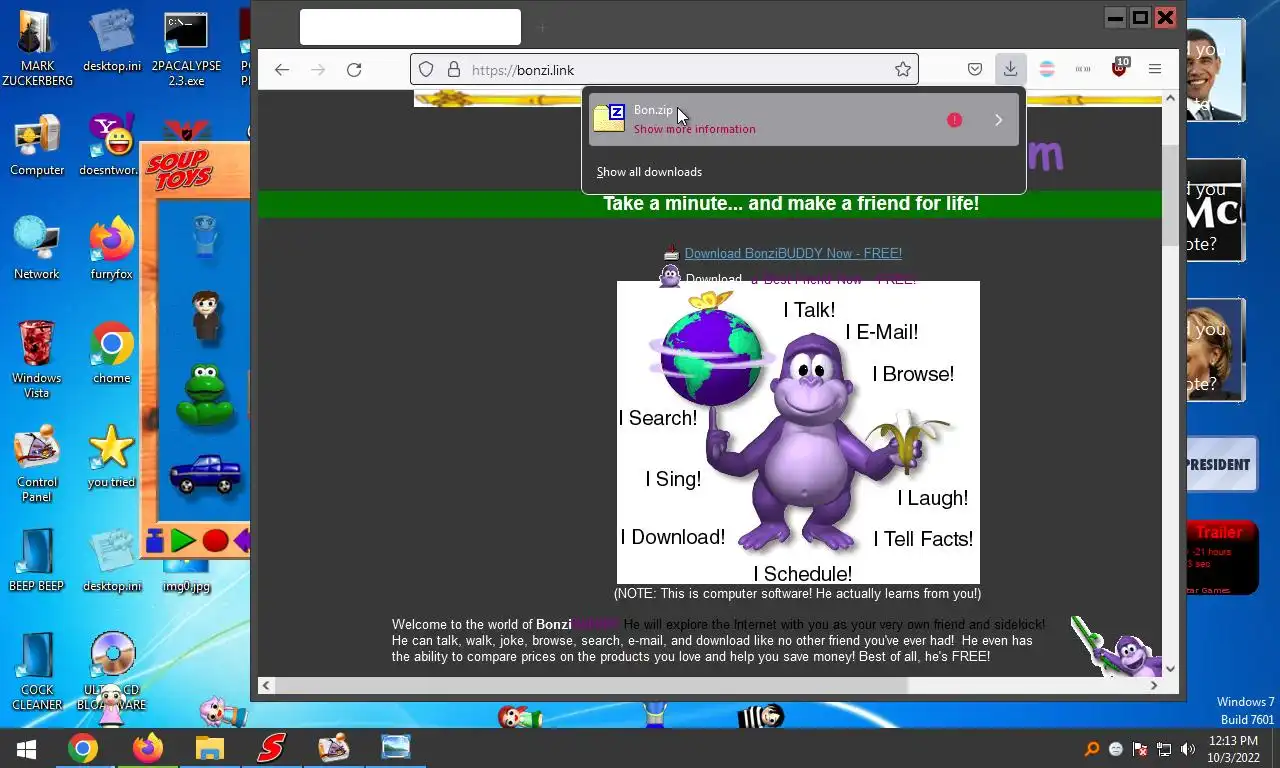Click the red download warning indicator

click(955, 120)
